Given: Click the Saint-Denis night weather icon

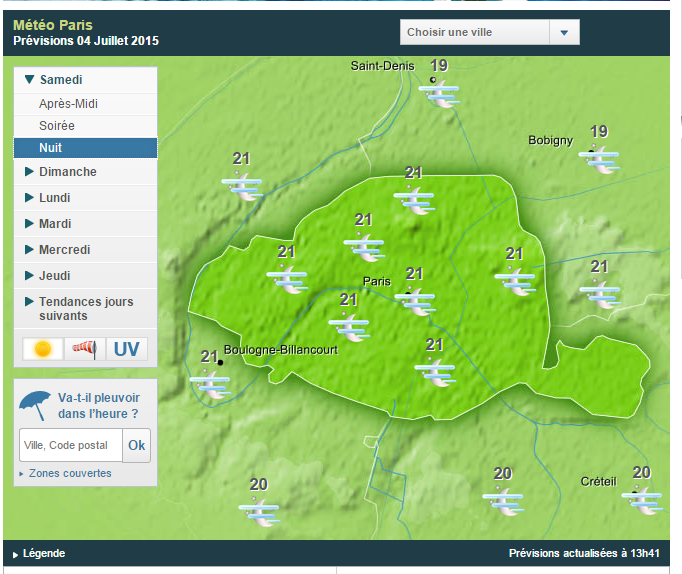Looking at the screenshot, I should click(x=439, y=93).
